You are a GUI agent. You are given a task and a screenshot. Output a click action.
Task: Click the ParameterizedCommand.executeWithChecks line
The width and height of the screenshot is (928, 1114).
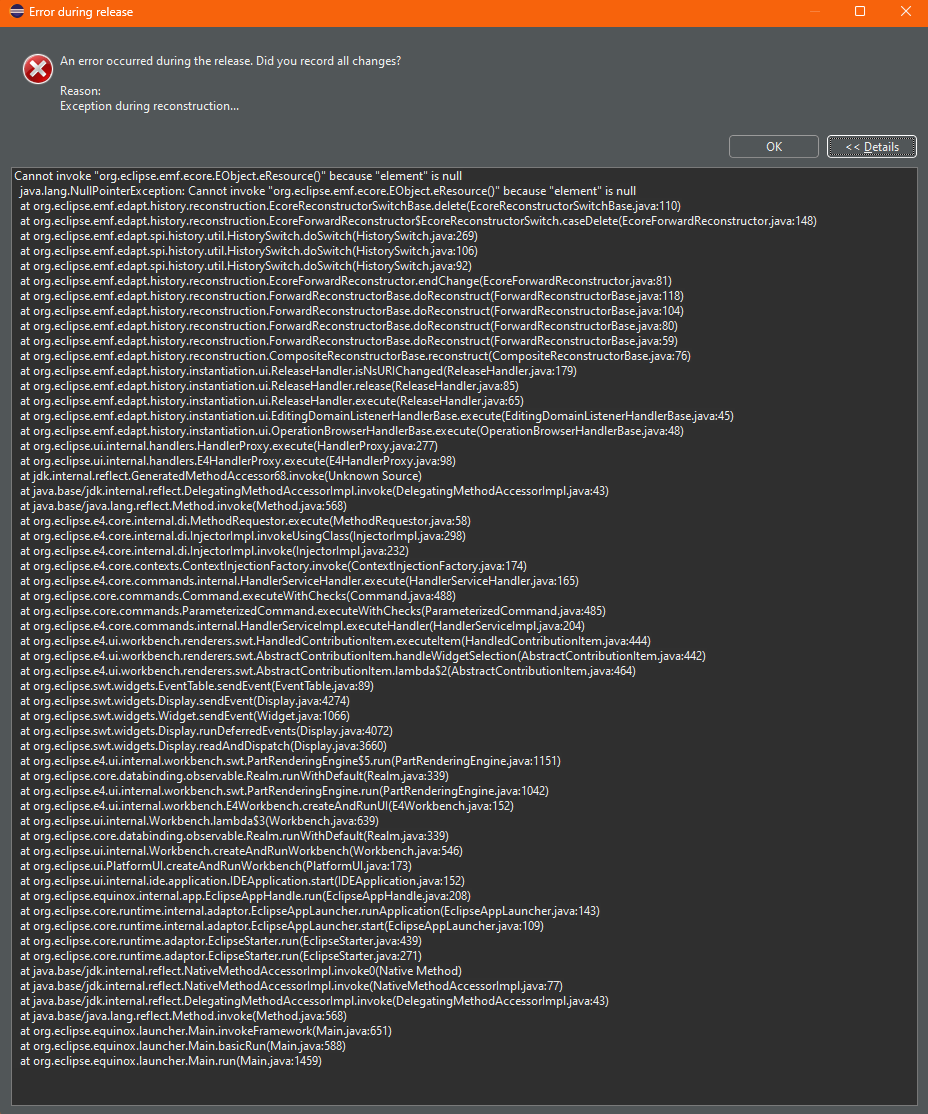click(313, 610)
